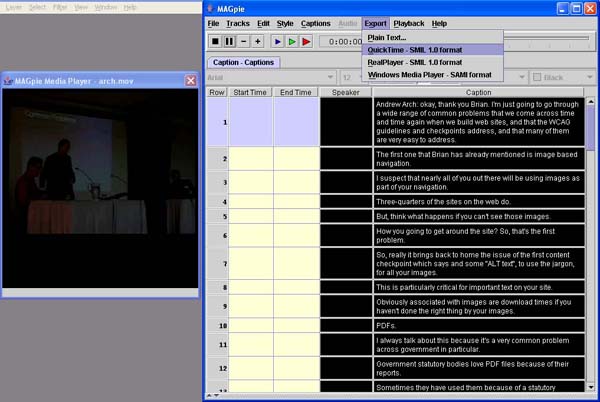Click the Window menu in the background window
The width and height of the screenshot is (600, 402).
[x=106, y=7]
